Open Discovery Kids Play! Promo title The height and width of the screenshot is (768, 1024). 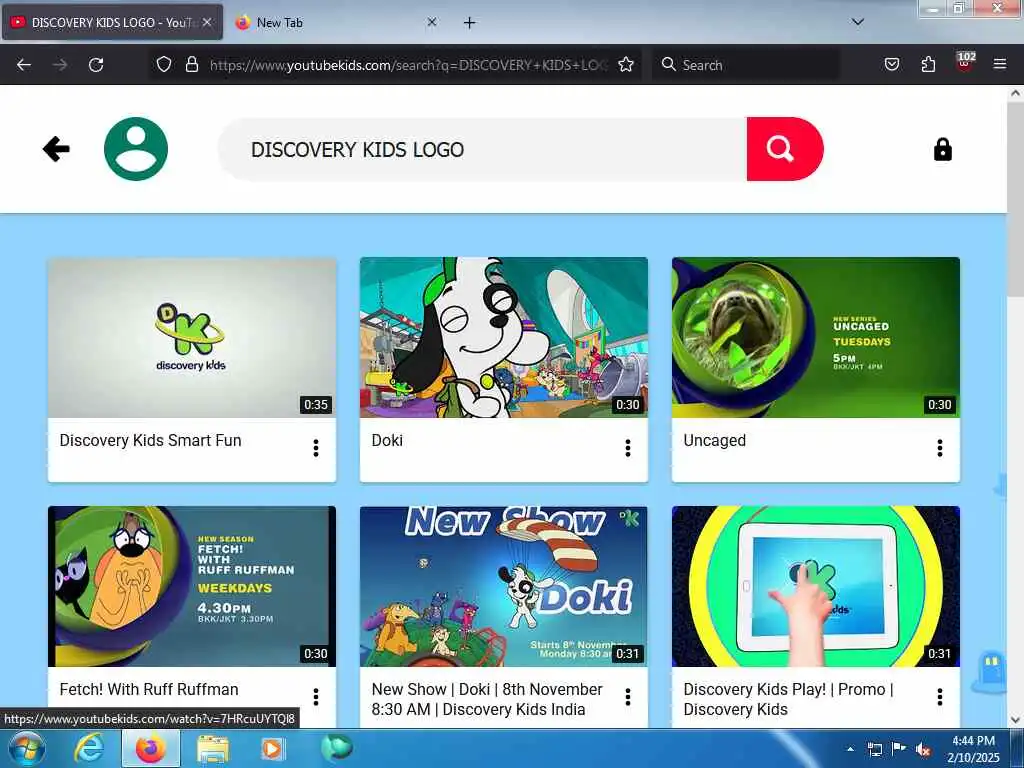coord(788,699)
